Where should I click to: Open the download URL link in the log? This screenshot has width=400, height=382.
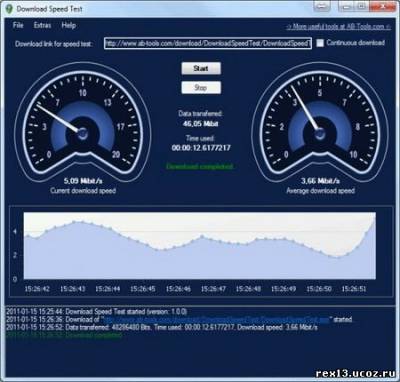pyautogui.click(x=216, y=319)
